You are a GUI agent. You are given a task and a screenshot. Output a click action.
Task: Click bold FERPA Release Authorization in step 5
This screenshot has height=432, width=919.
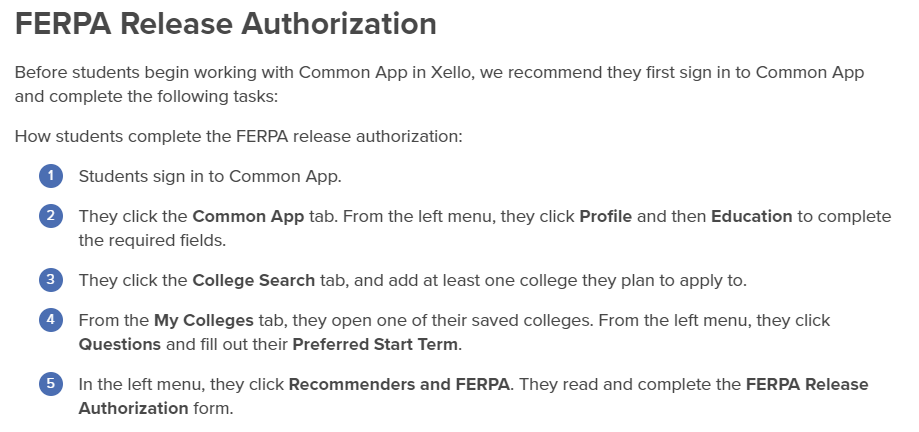pyautogui.click(x=474, y=396)
